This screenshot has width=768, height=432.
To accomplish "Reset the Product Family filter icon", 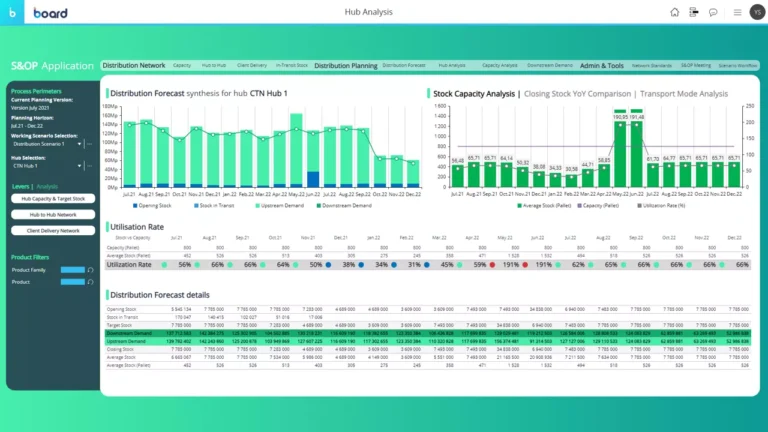I will [89, 270].
